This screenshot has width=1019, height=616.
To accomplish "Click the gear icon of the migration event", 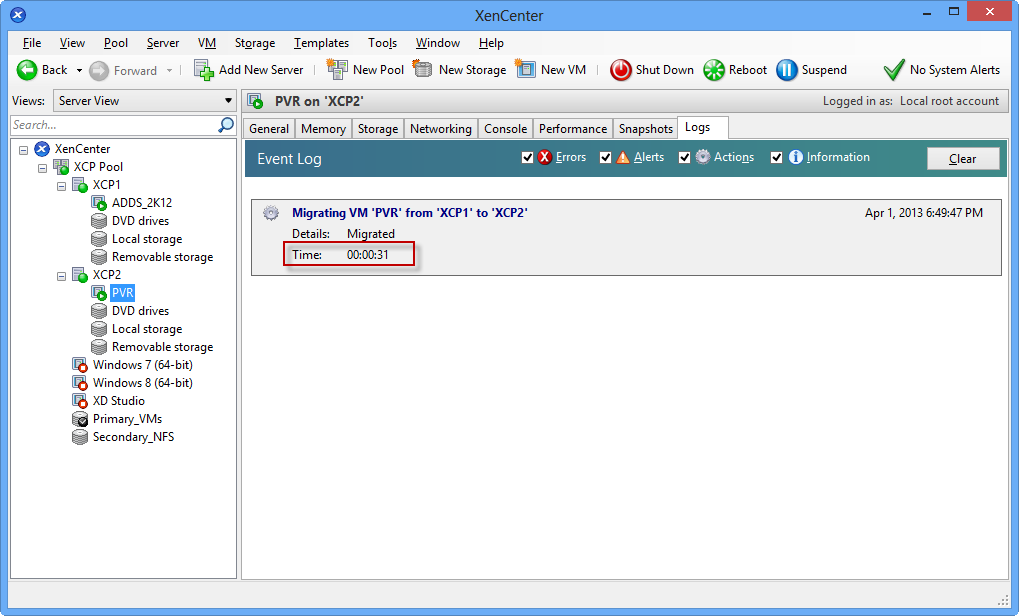I will pos(271,213).
